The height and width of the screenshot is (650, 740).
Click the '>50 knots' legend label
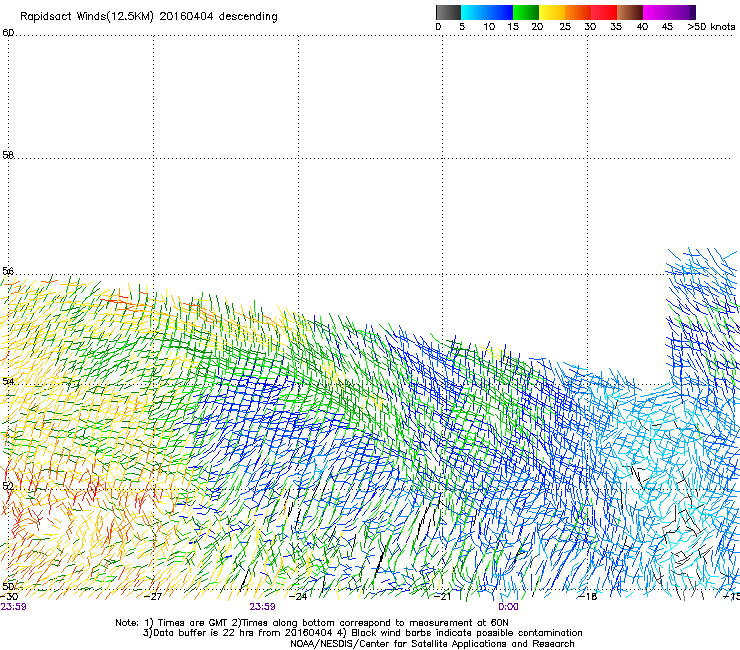tap(711, 27)
